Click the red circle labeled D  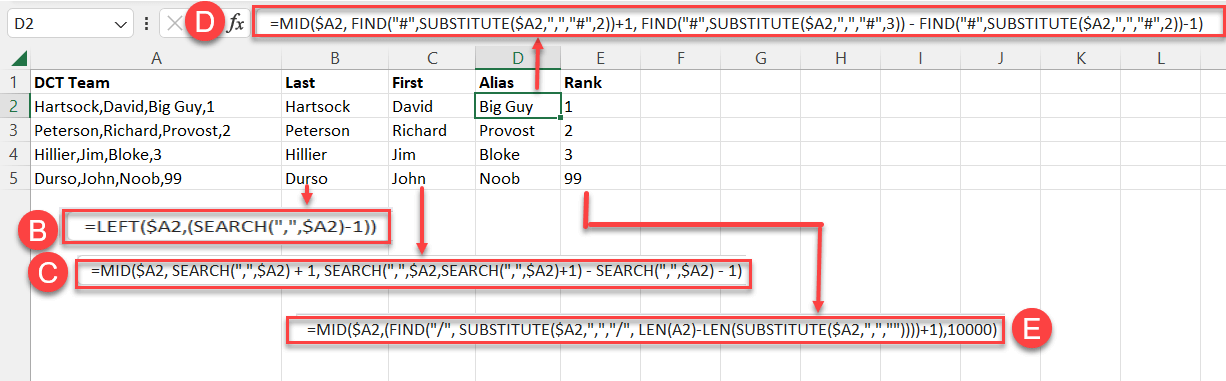point(205,23)
